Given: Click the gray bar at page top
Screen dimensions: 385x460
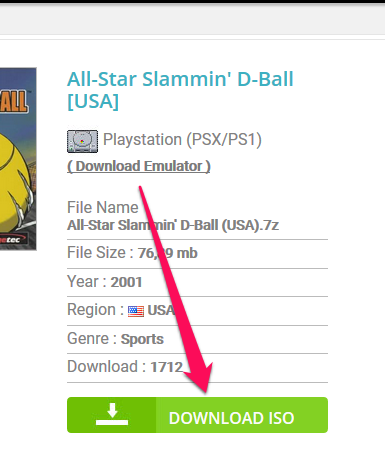Looking at the screenshot, I should click(192, 19).
